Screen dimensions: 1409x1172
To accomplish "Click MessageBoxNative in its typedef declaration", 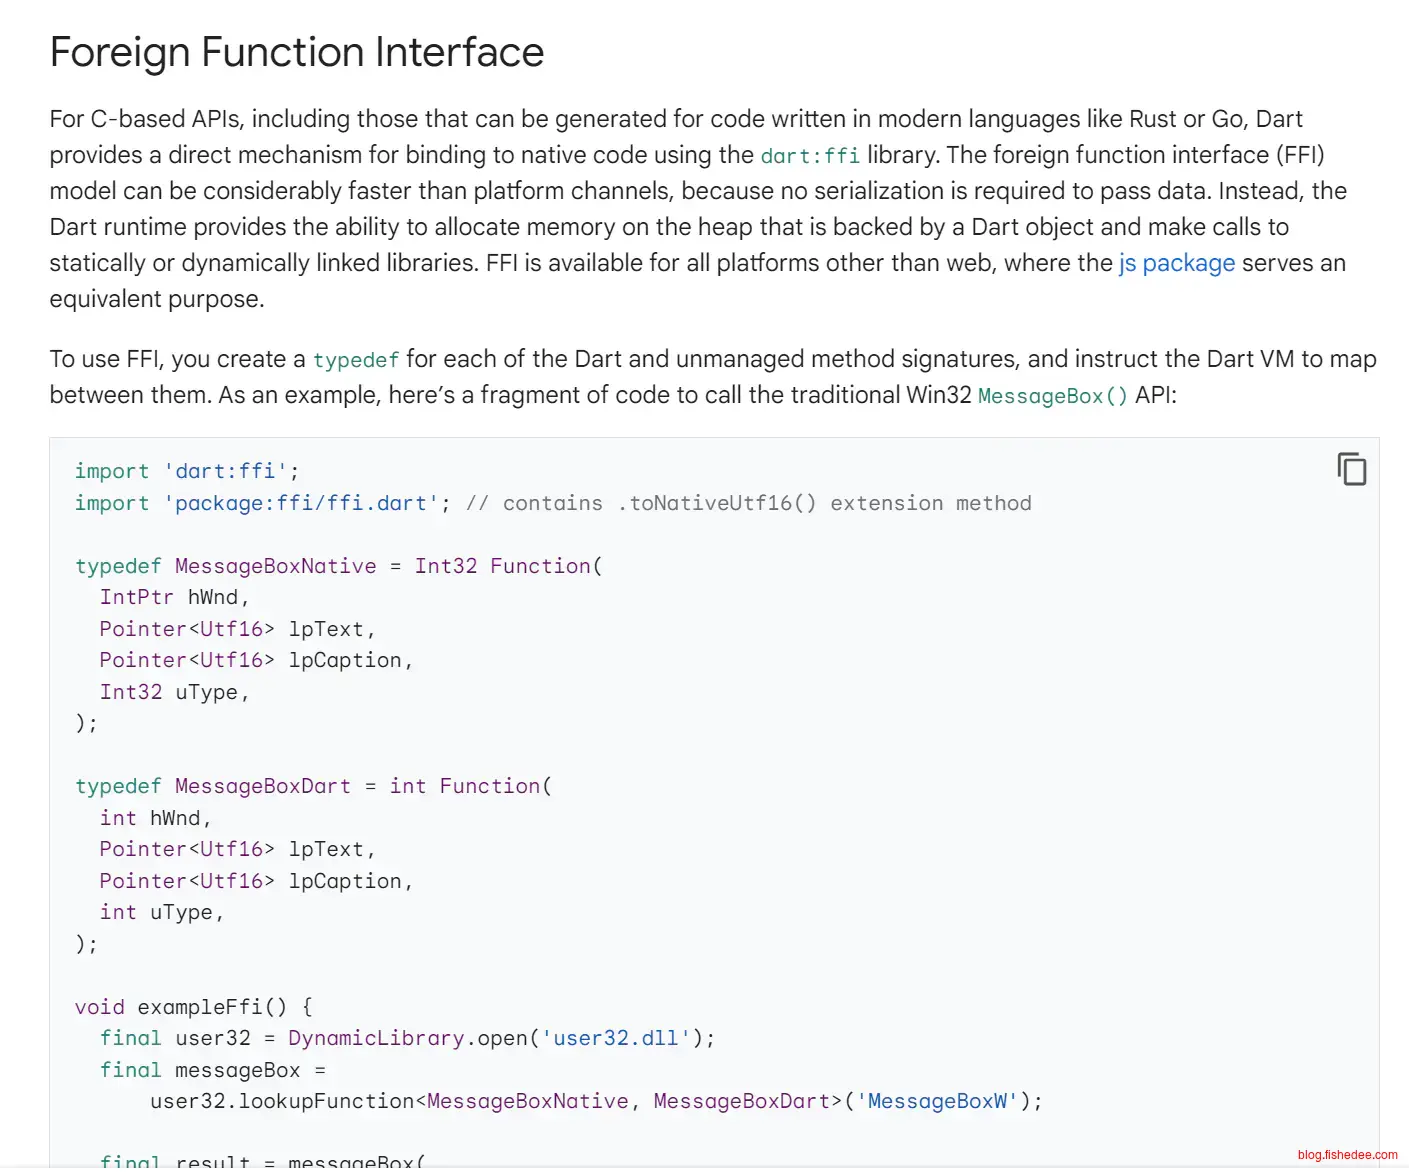I will [x=275, y=566].
